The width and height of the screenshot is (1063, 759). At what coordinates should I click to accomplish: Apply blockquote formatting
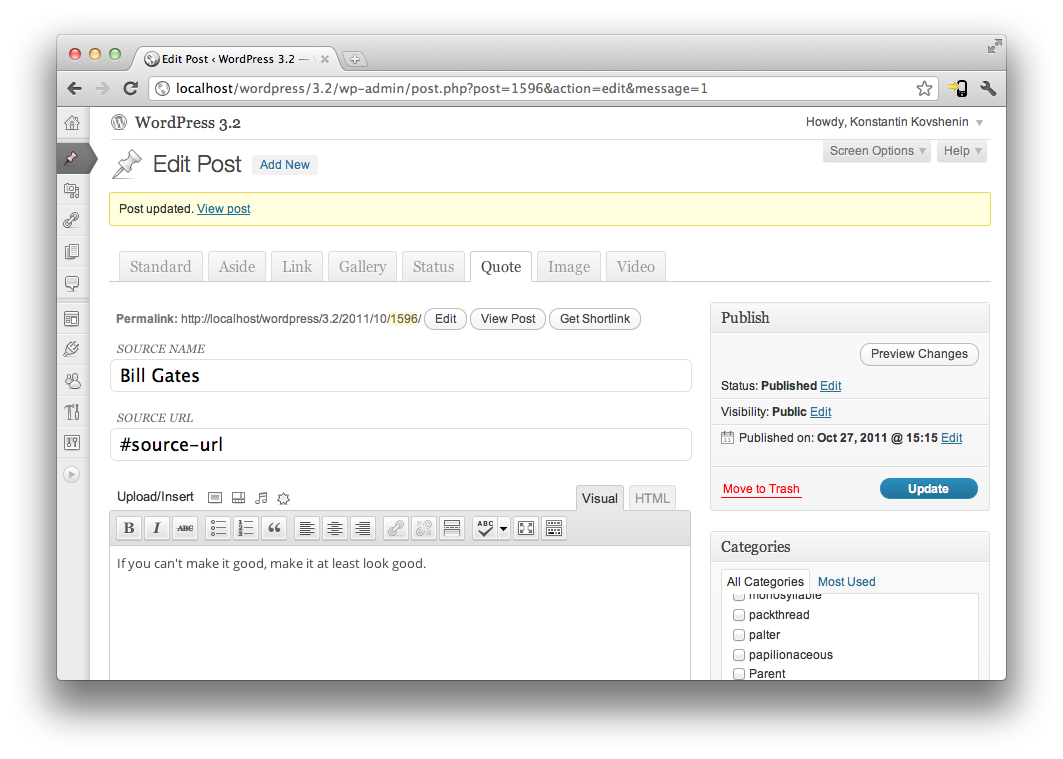click(274, 528)
